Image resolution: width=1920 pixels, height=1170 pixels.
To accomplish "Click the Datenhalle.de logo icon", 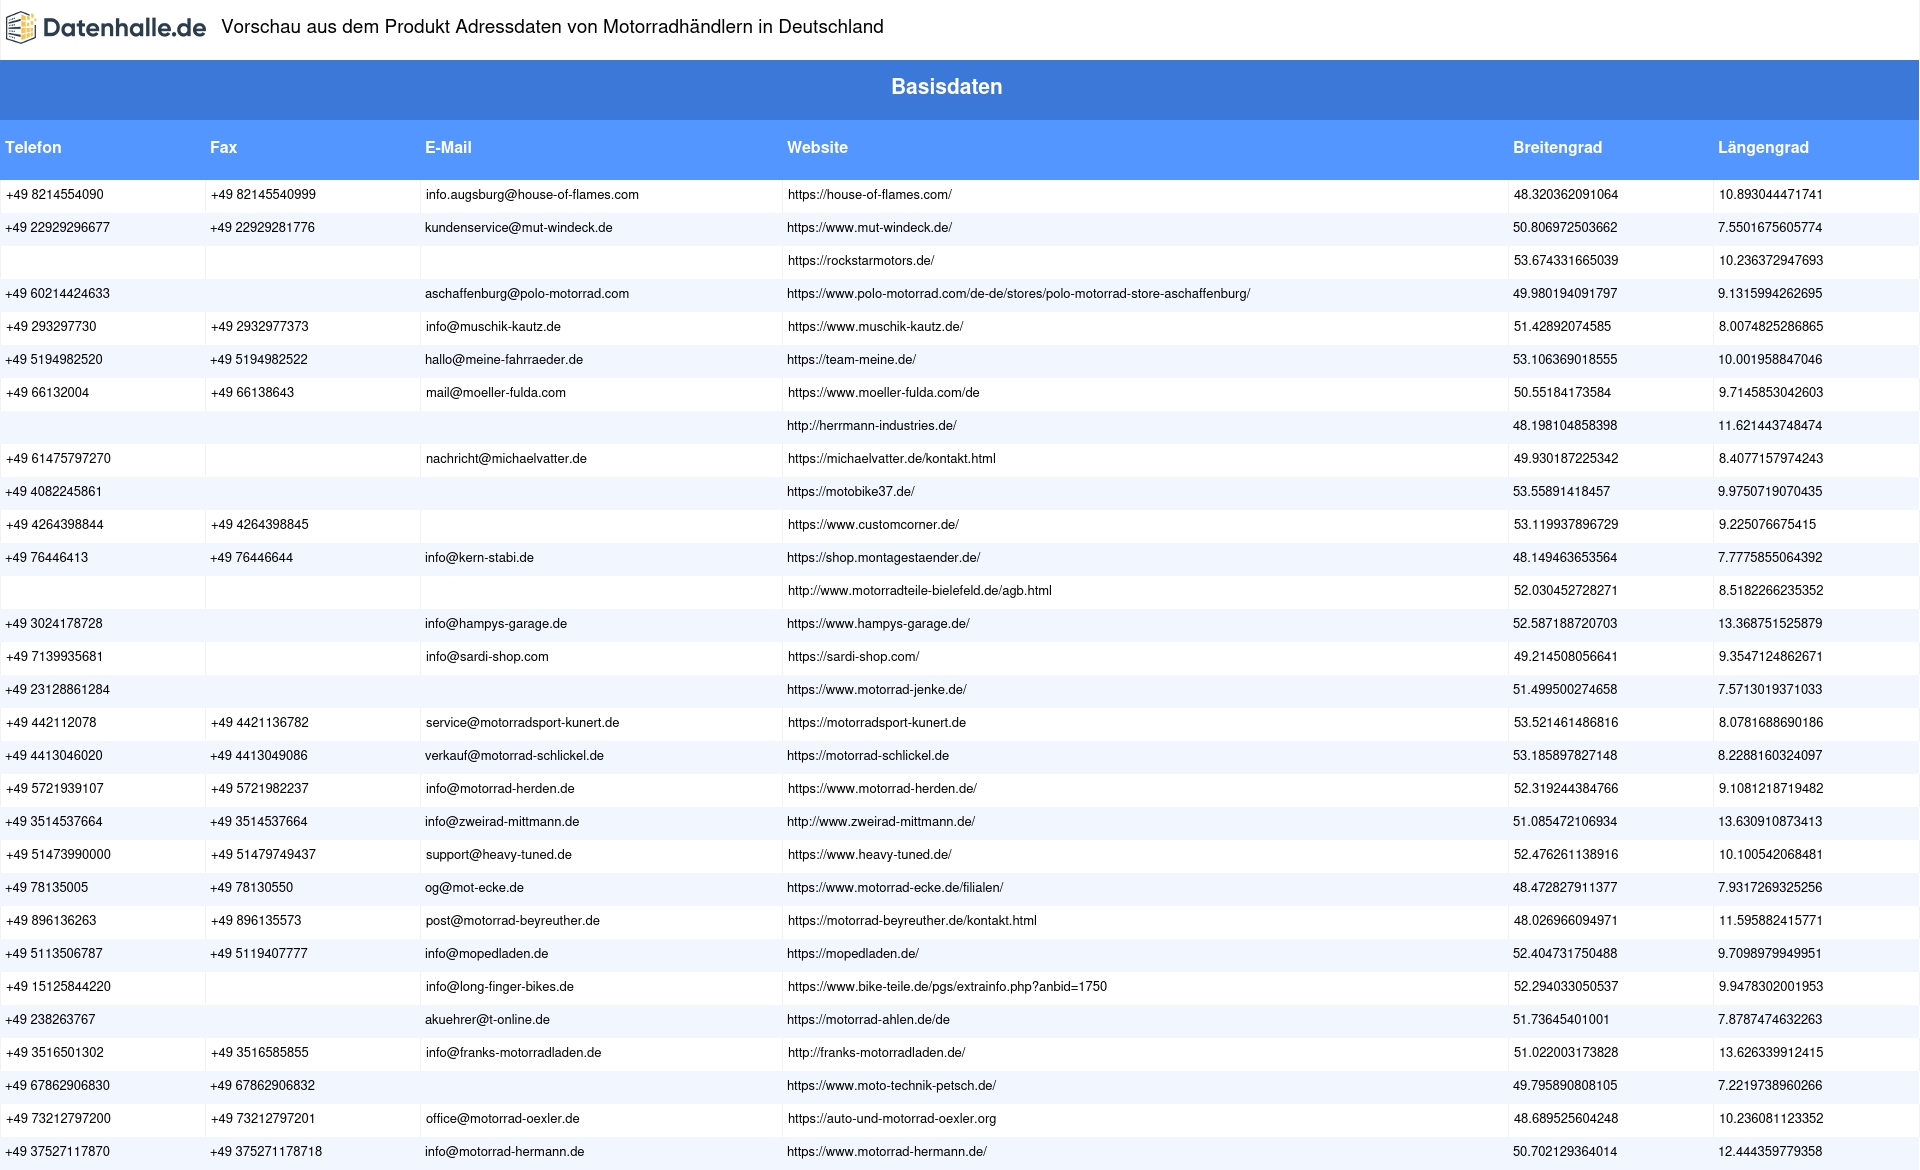I will (x=21, y=28).
